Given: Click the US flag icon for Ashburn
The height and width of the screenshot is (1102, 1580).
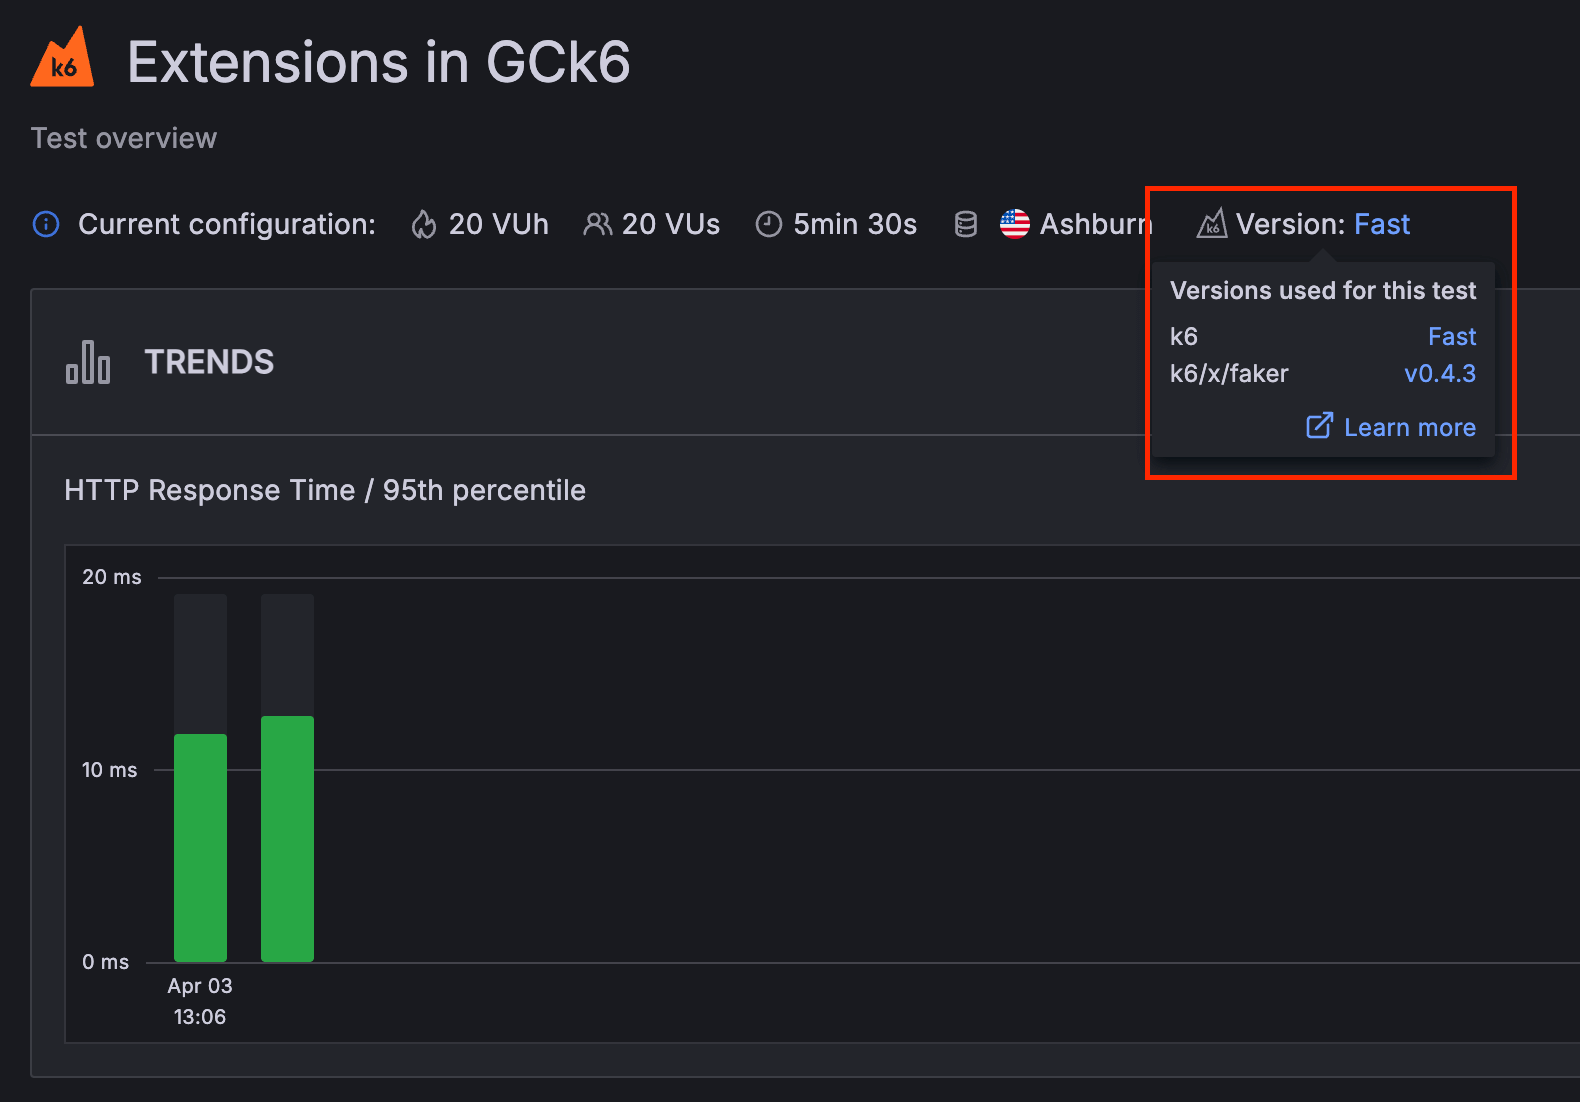Looking at the screenshot, I should tap(1015, 224).
